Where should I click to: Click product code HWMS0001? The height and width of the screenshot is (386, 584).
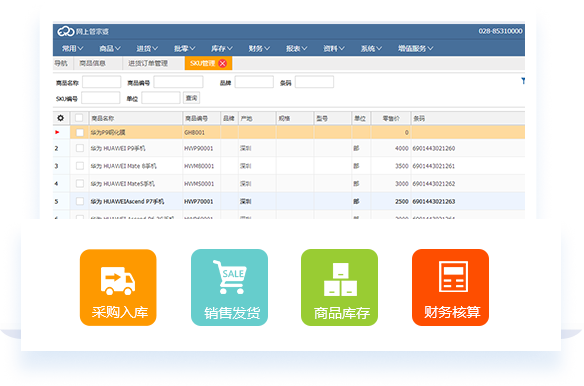coord(199,184)
